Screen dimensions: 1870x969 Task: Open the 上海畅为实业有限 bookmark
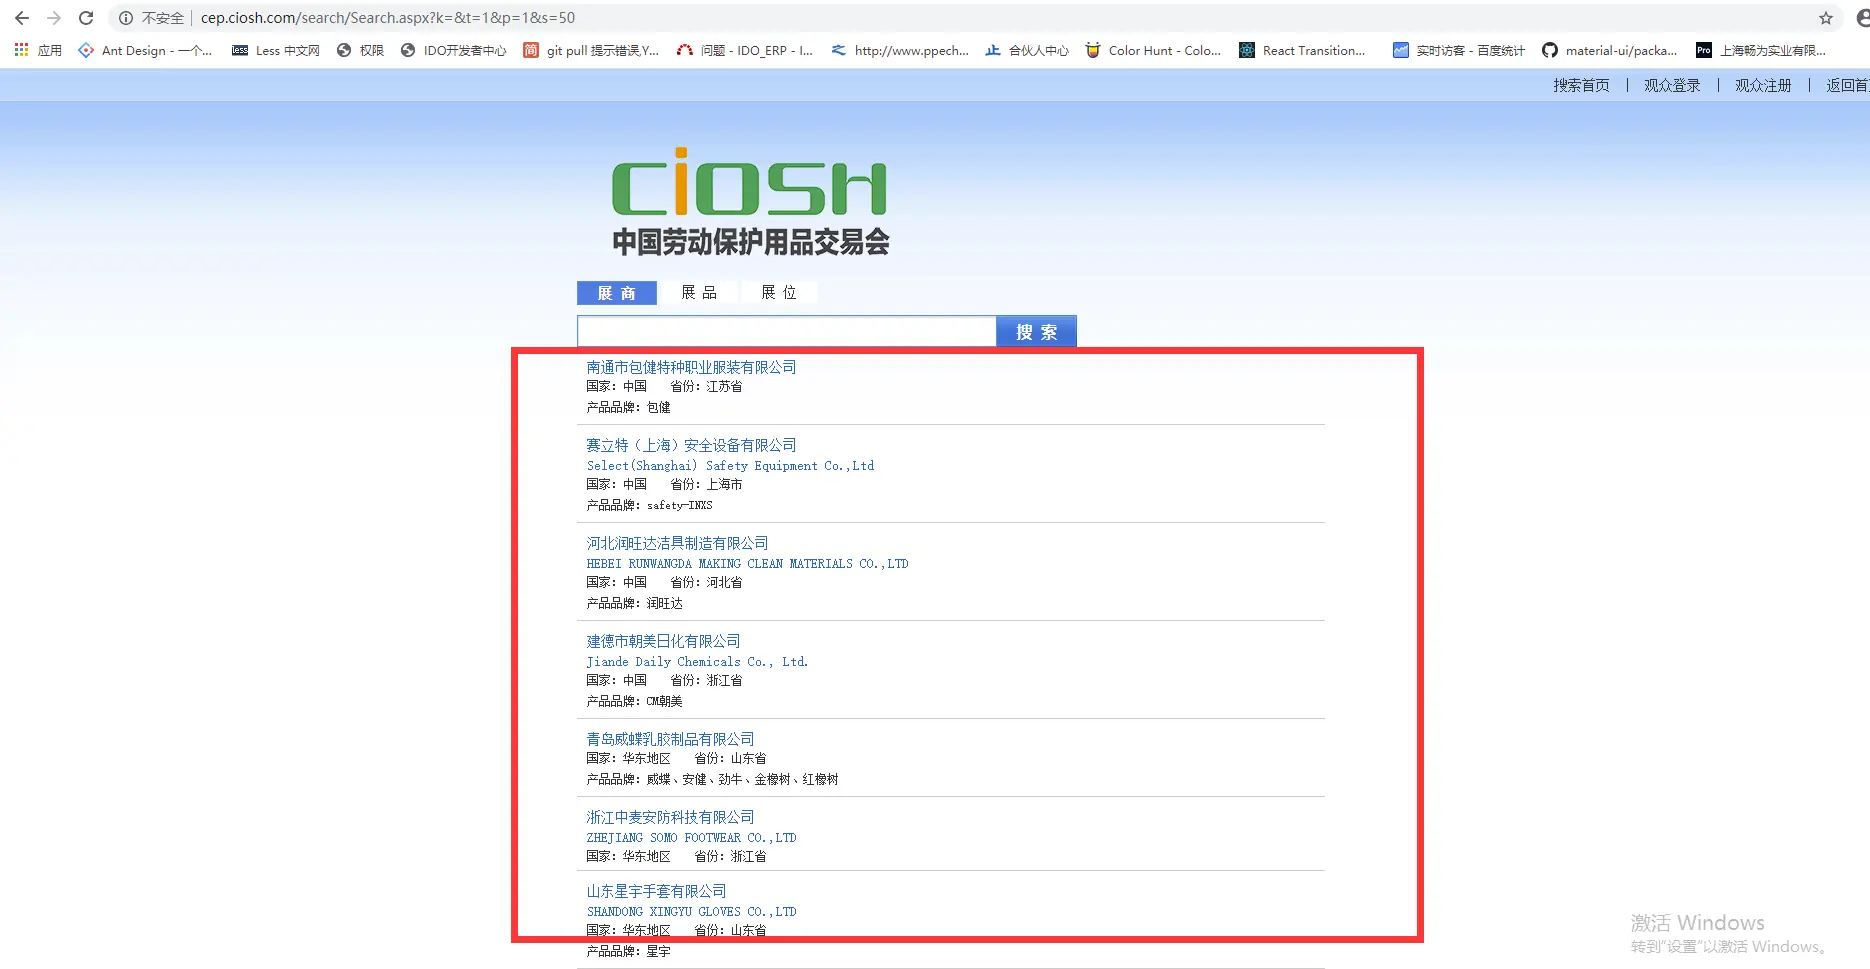click(x=1761, y=50)
